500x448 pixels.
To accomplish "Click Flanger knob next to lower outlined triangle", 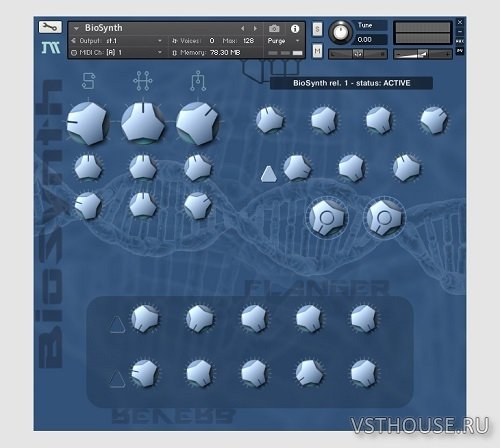I will click(145, 373).
